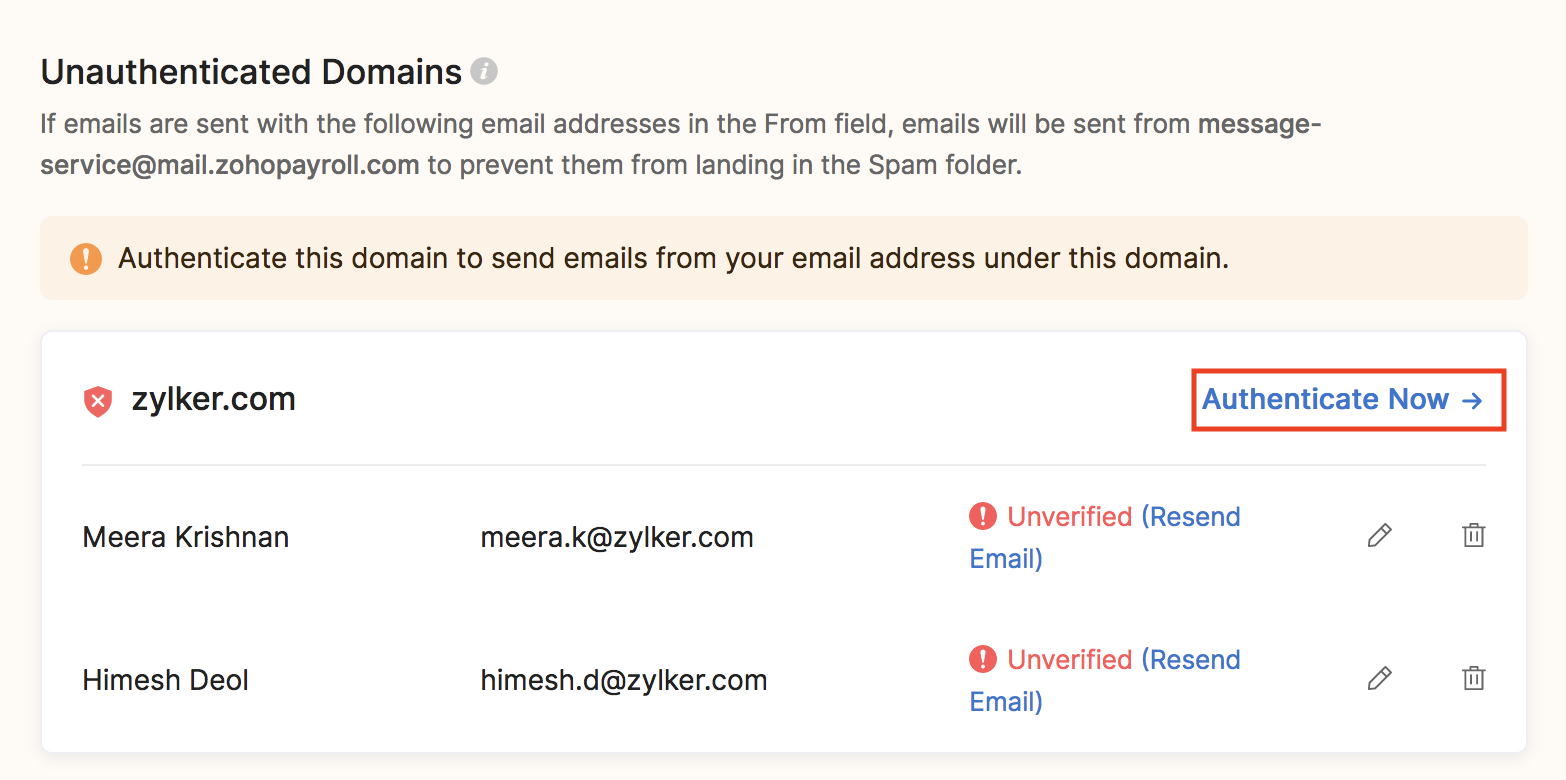The image size is (1566, 780).
Task: Delete Meera Krishnan's email address
Action: pos(1473,536)
